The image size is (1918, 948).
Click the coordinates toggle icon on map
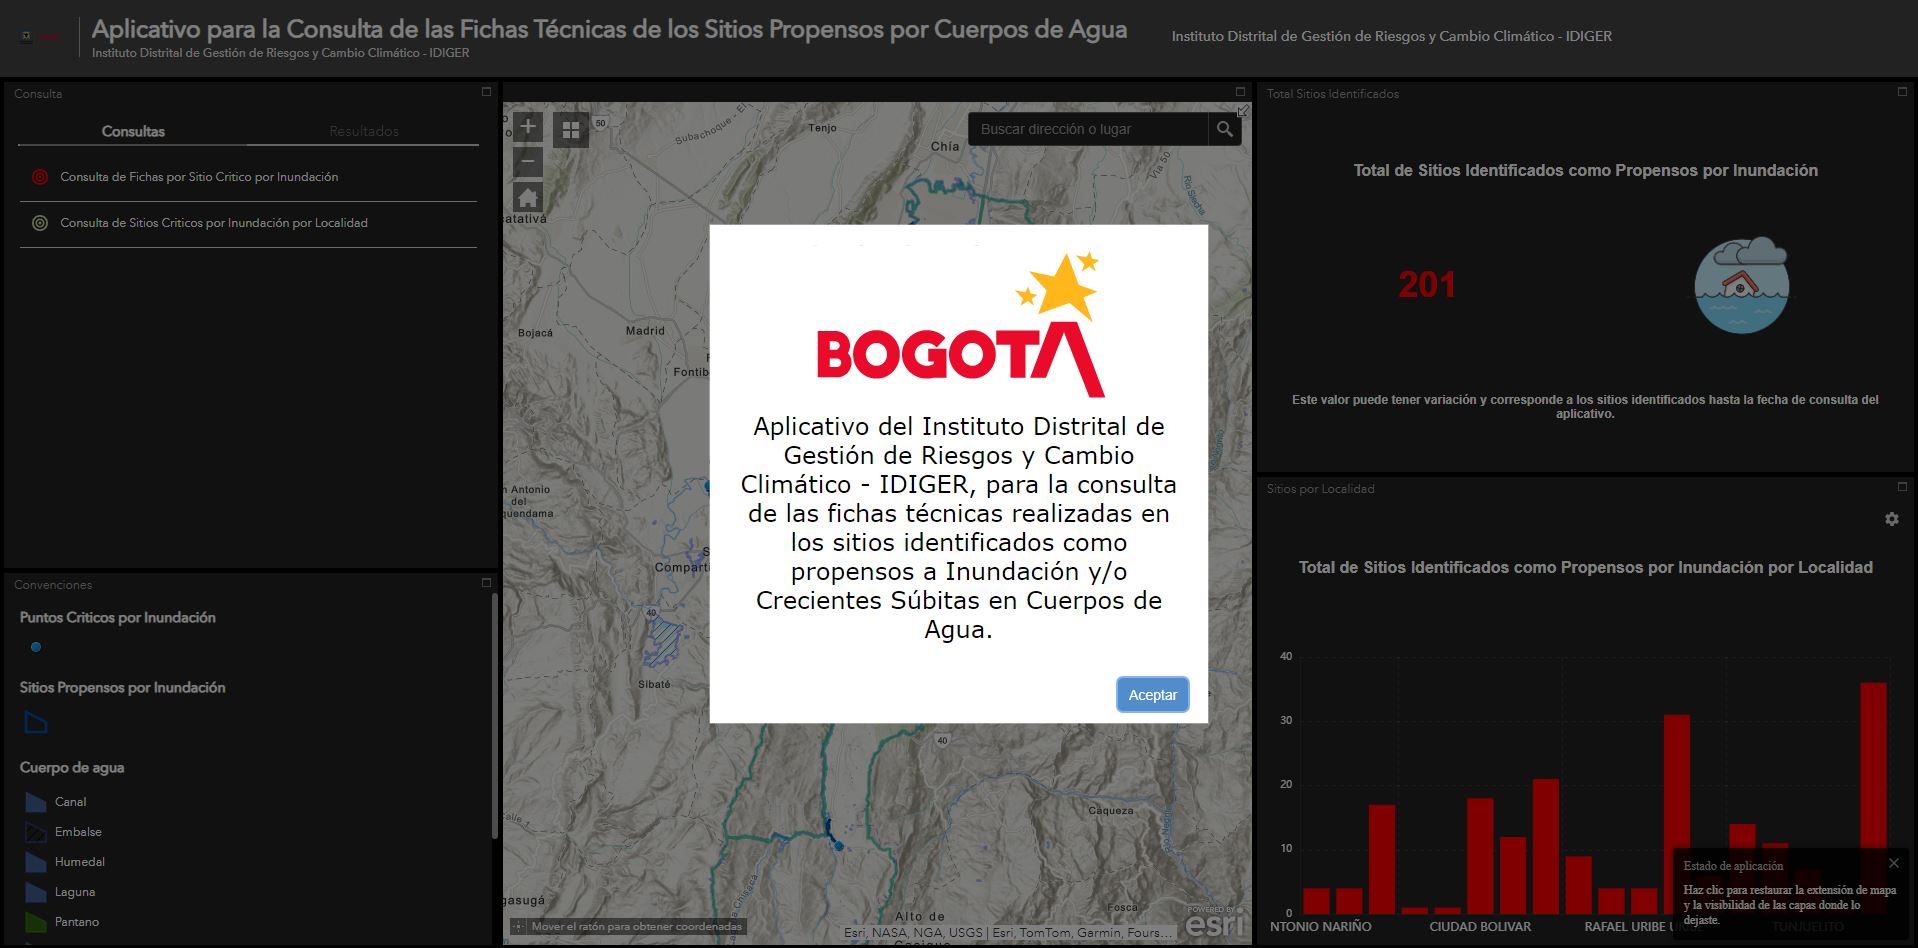519,927
